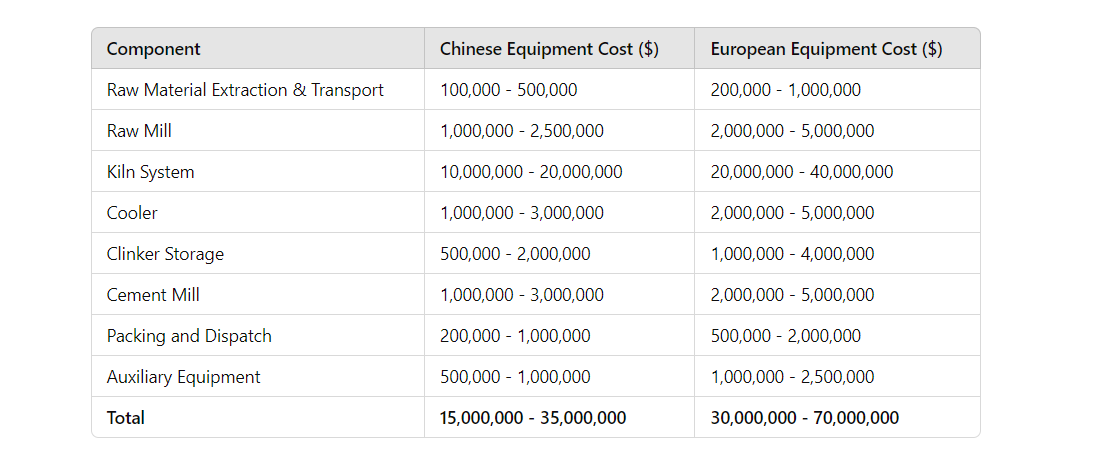Select the 30,000,000 - 70,000,000 total value
Viewport: 1096px width, 468px height.
coord(805,418)
